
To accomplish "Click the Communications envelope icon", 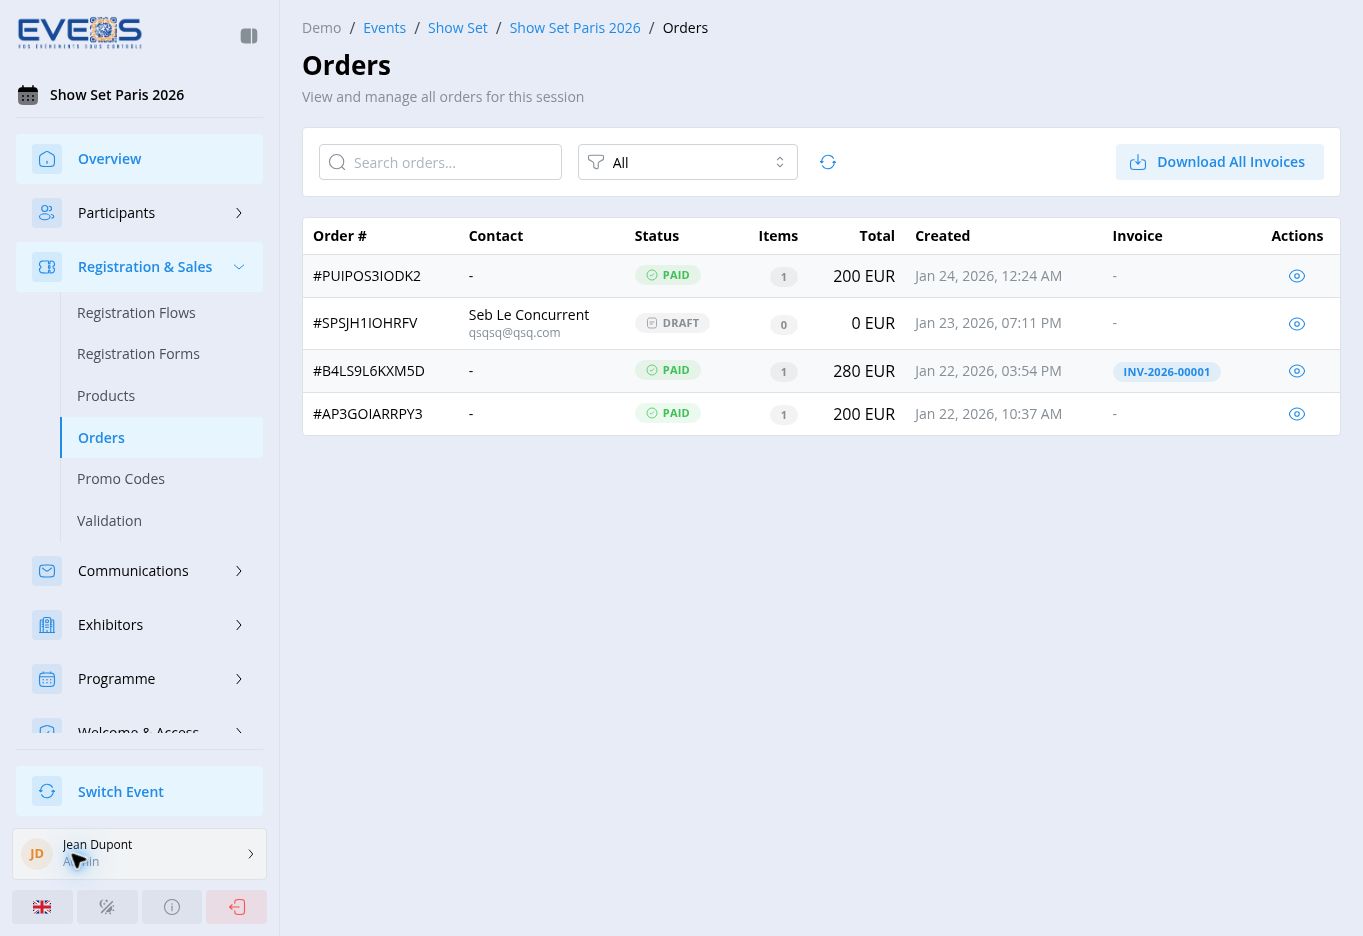I will 47,571.
